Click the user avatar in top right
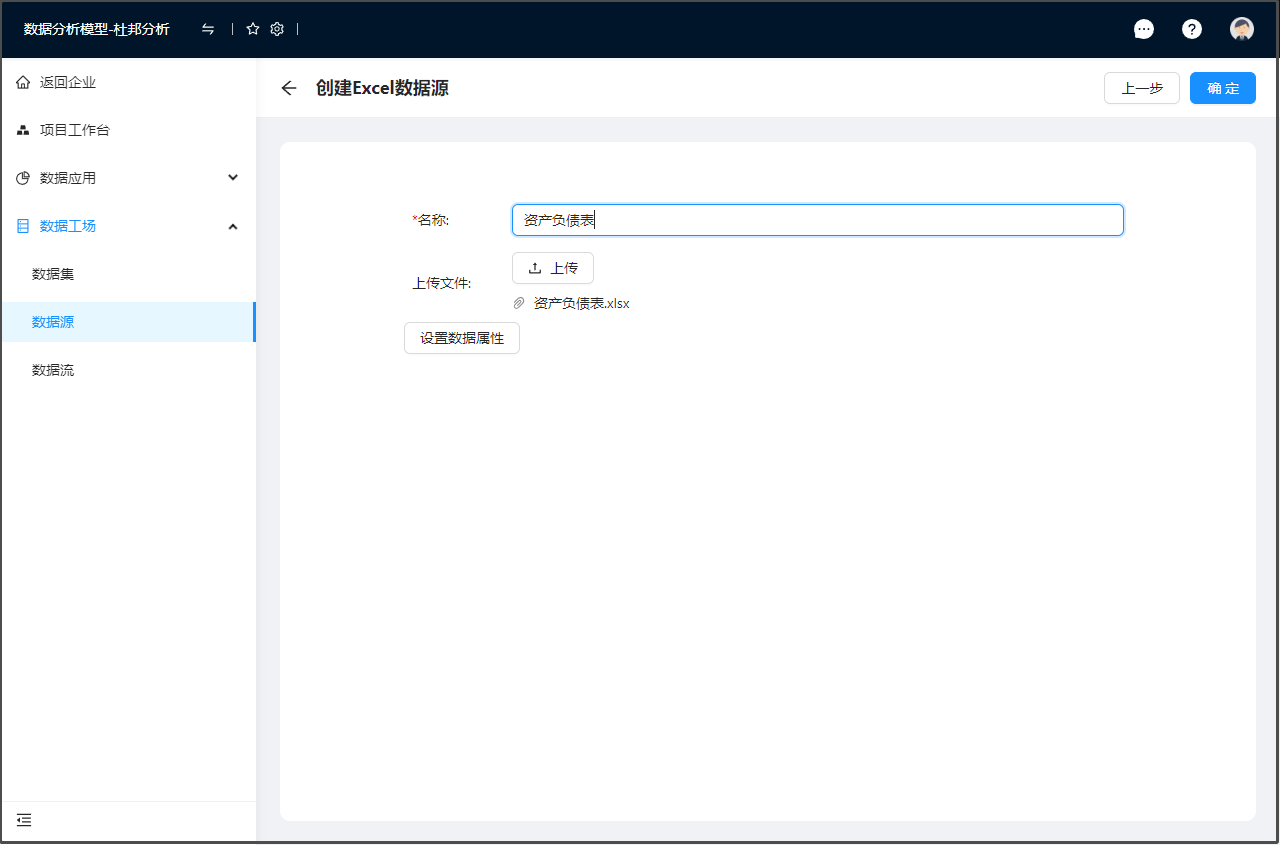1280x845 pixels. tap(1241, 28)
